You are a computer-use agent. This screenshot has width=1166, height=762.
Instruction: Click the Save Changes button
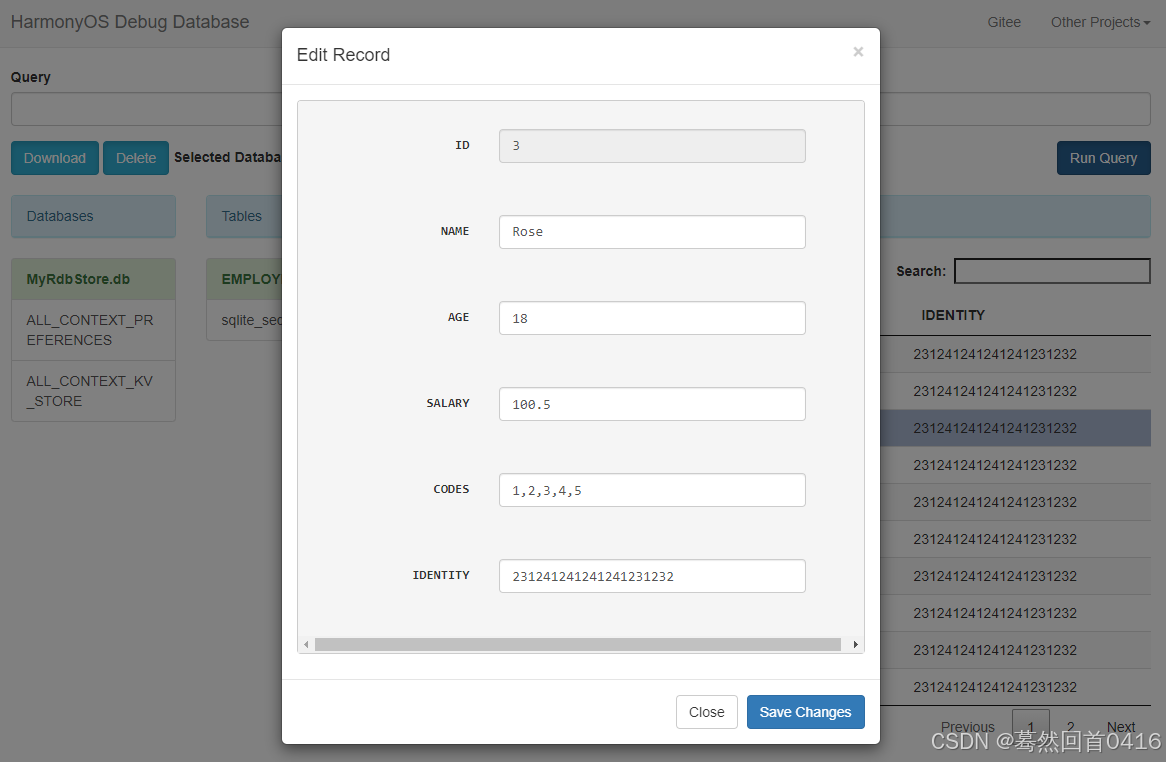805,712
